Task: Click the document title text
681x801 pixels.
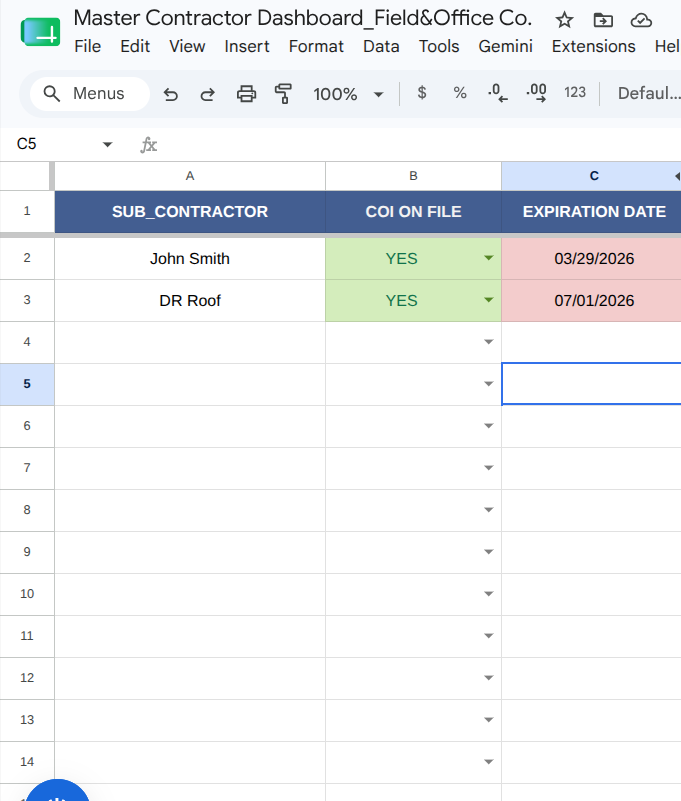Action: point(302,18)
